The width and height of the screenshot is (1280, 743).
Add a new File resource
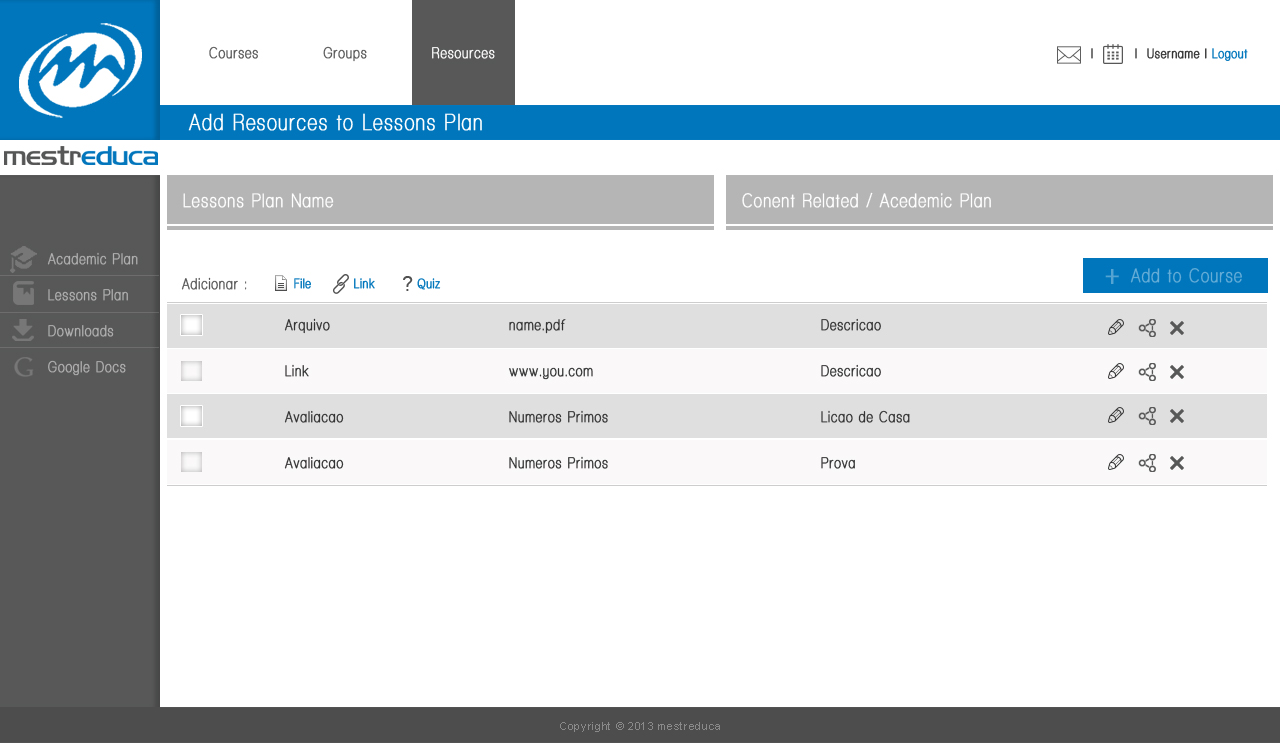293,284
